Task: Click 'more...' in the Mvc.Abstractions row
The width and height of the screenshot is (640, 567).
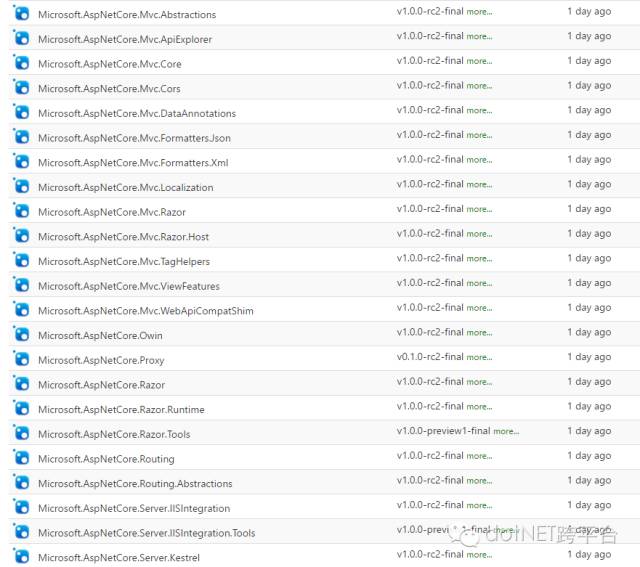Action: [x=479, y=12]
